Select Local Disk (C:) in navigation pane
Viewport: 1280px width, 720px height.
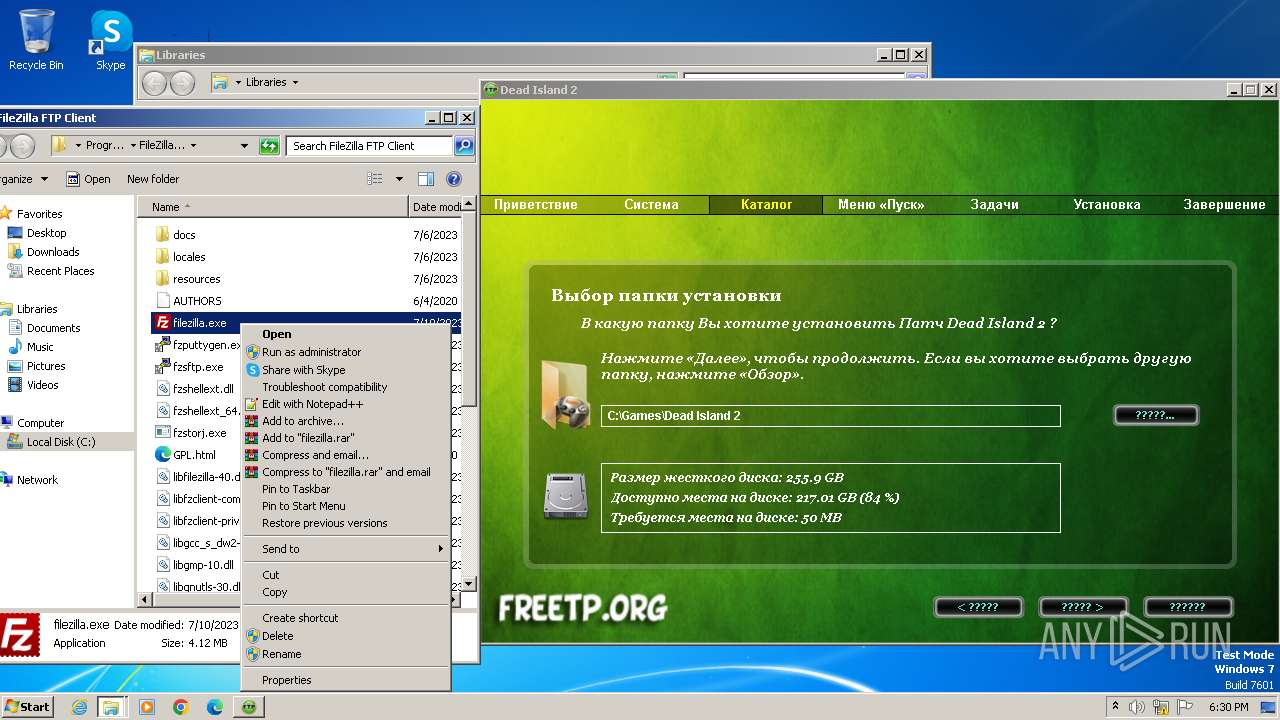[61, 442]
